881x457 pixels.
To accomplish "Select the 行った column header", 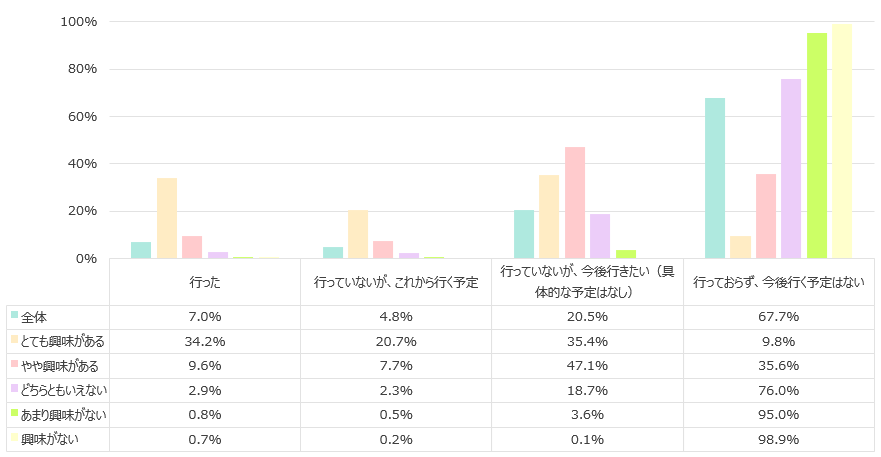I will 205,283.
